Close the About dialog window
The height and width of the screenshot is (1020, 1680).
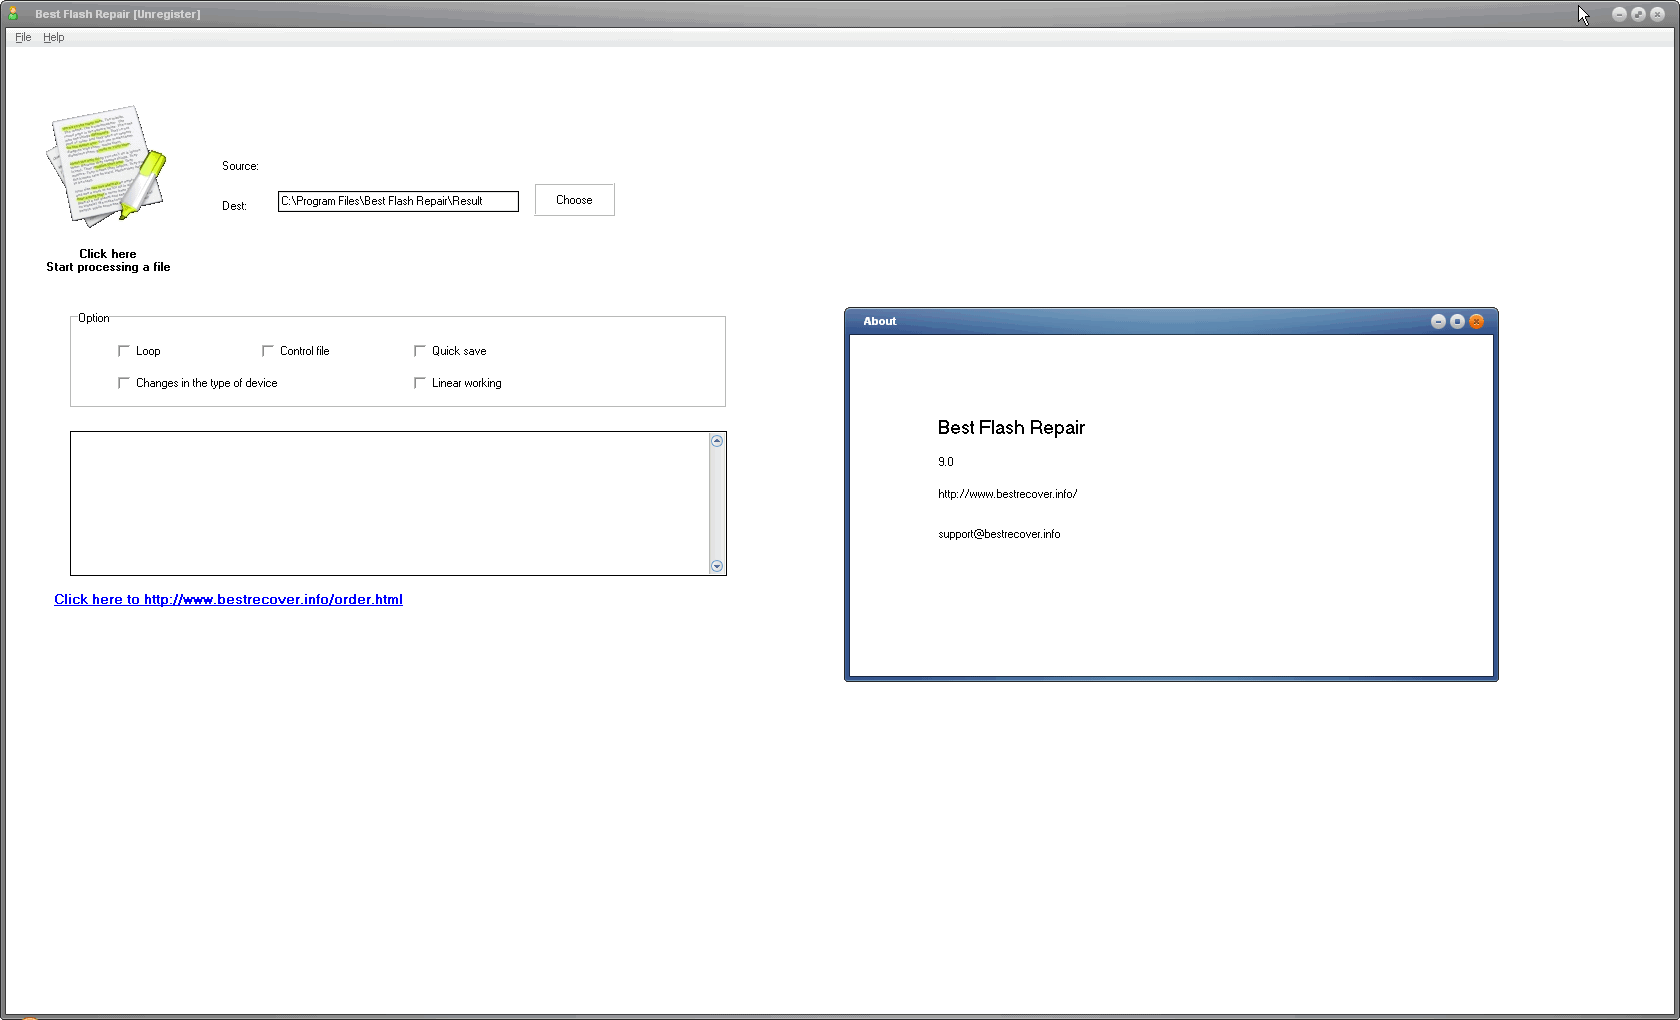pos(1476,321)
